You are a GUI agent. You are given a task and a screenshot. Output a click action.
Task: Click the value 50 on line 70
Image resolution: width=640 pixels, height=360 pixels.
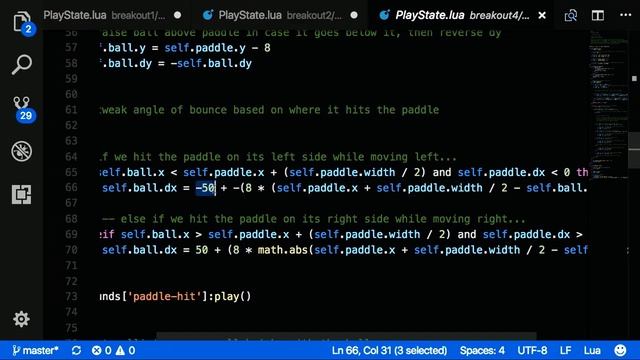tap(202, 250)
